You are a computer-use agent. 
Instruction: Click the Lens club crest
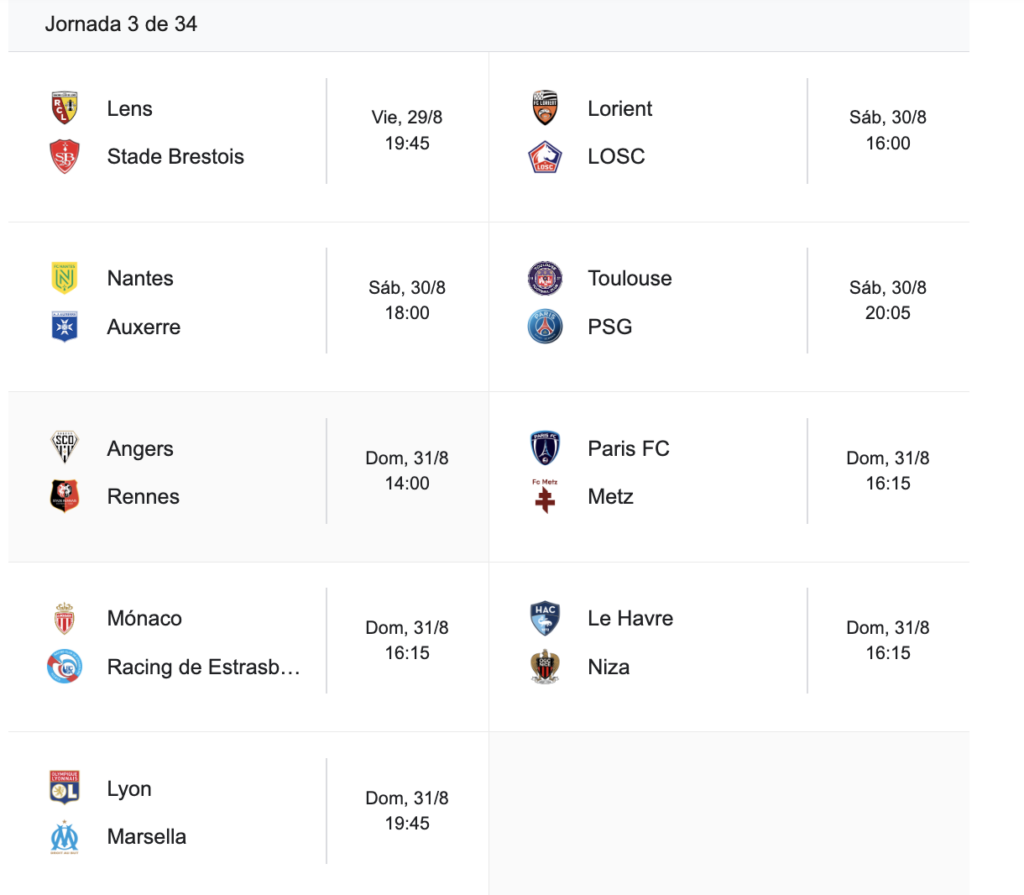(x=65, y=108)
